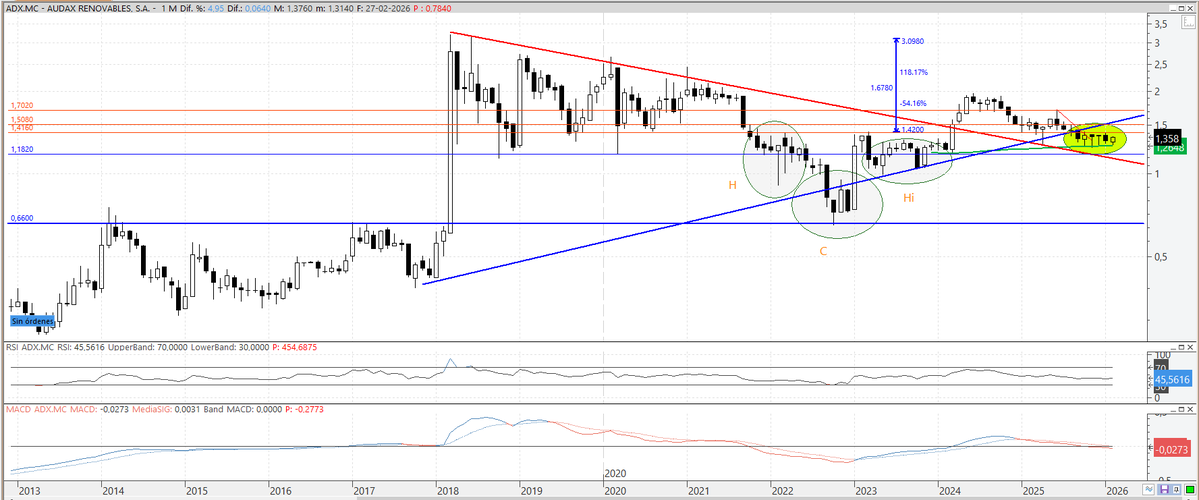
Task: Select the 1,5080 price level label
Action: point(21,120)
